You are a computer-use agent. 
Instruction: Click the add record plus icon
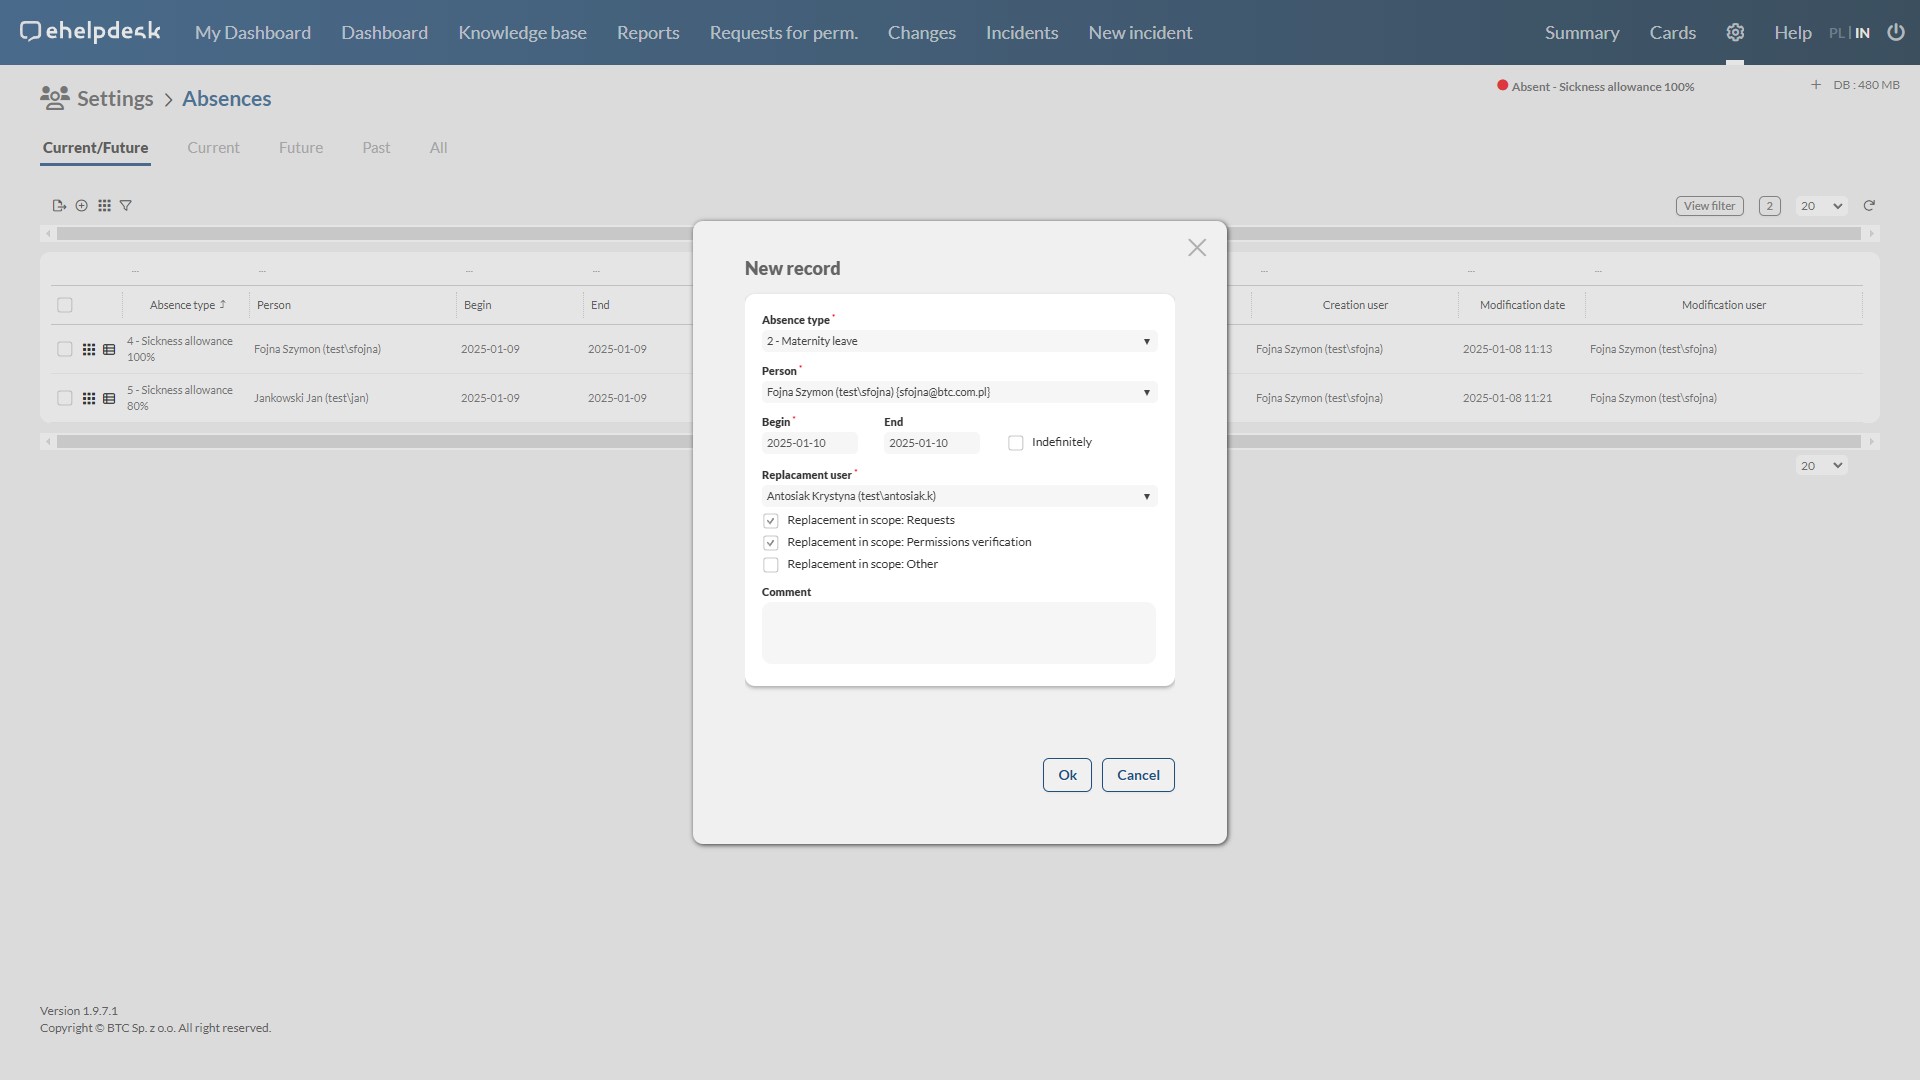(82, 206)
